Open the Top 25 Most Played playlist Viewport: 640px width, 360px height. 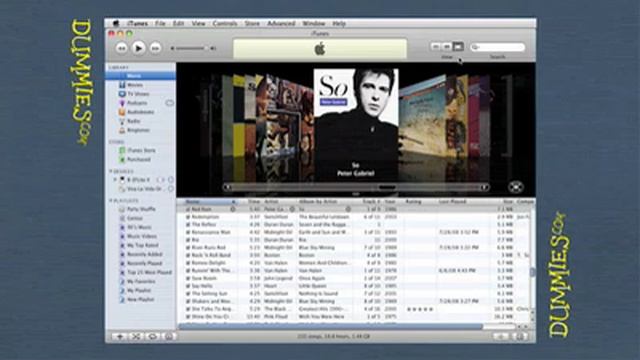coord(149,272)
